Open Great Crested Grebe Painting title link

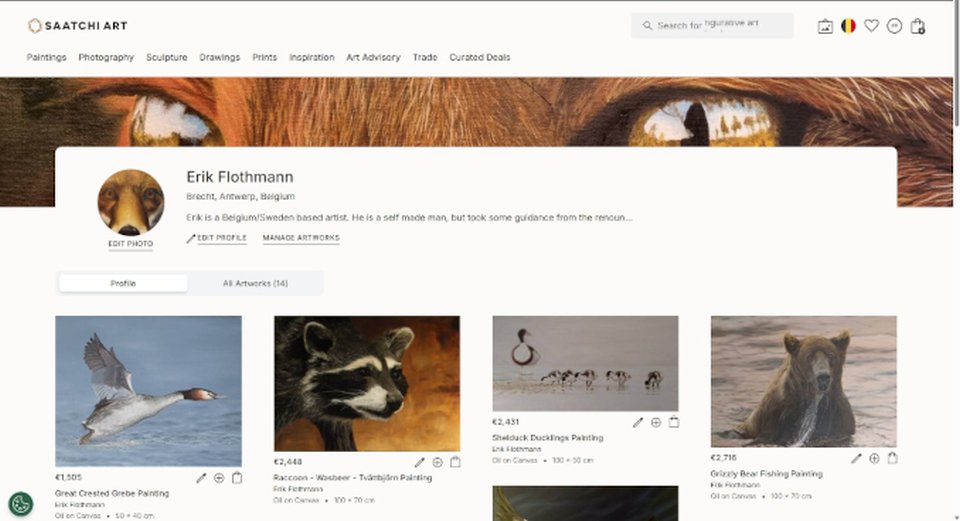pyautogui.click(x=112, y=493)
